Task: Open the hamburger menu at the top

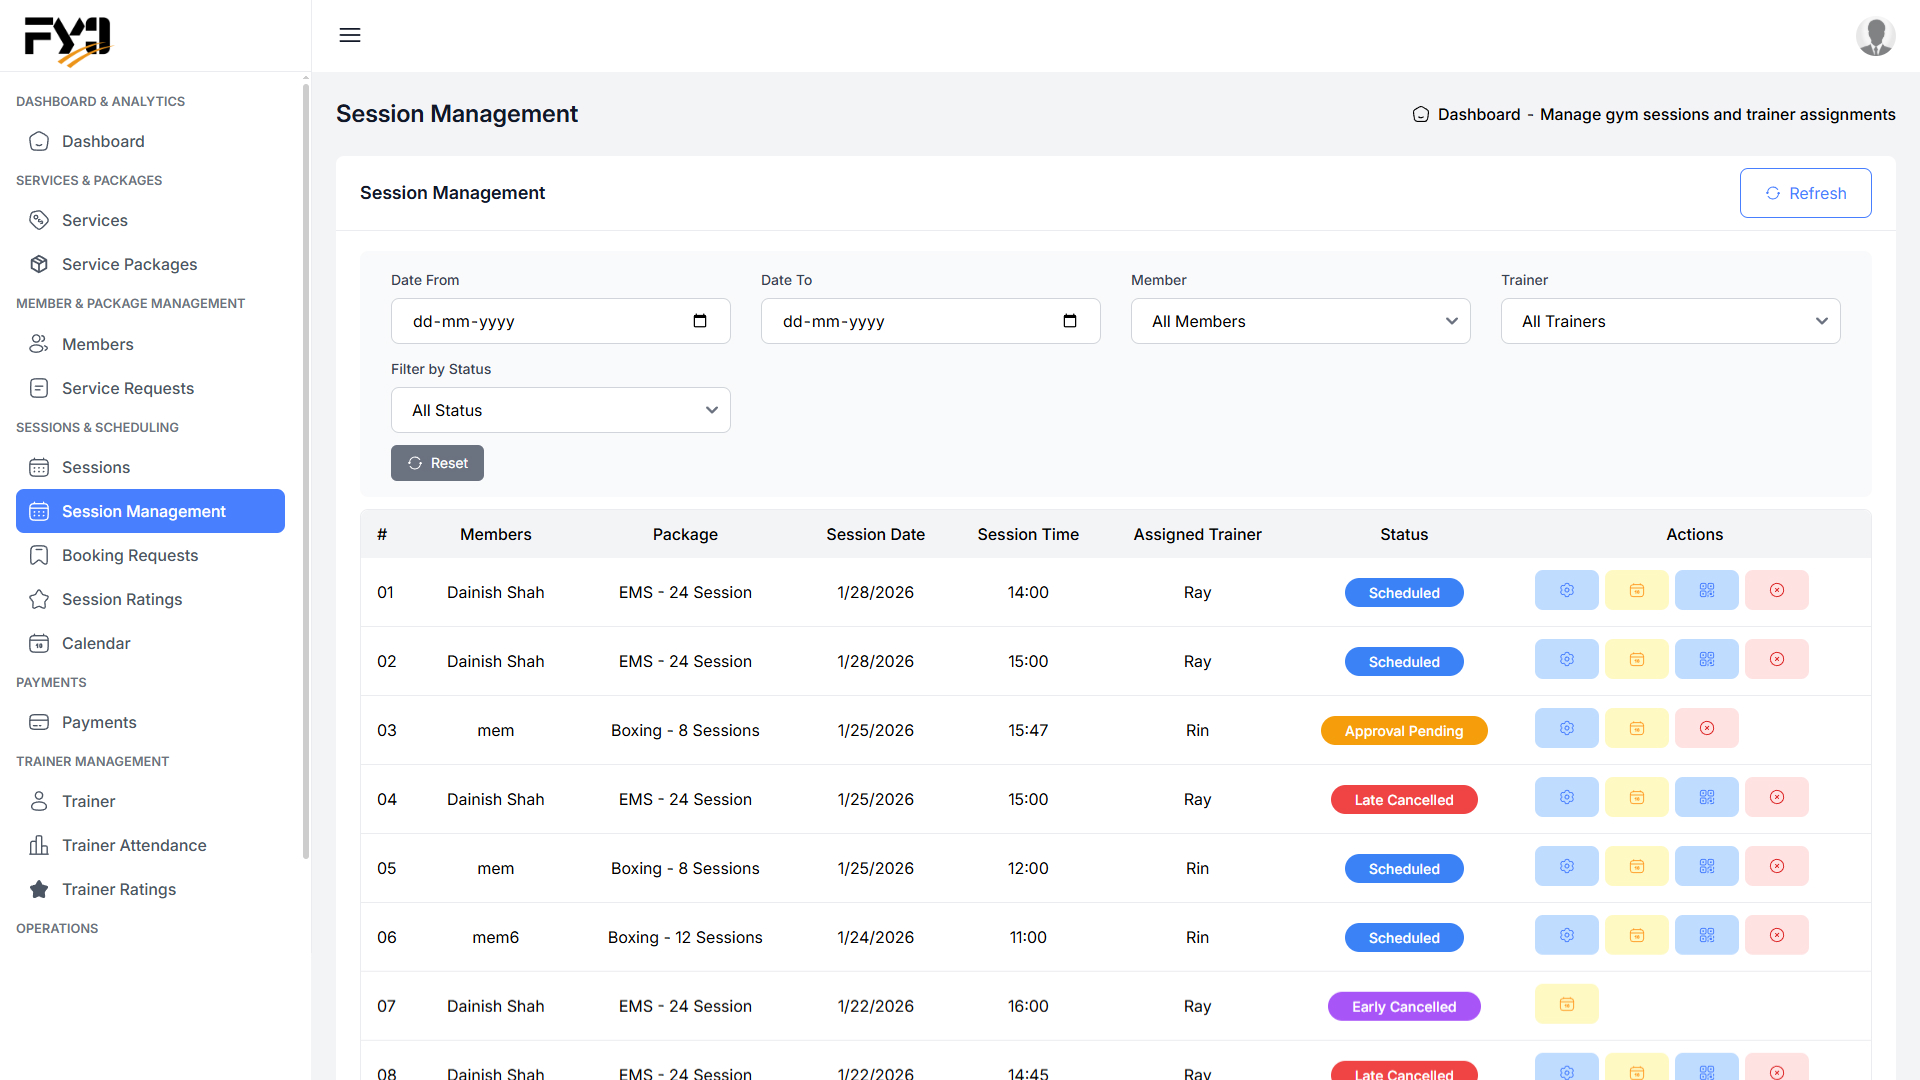Action: coord(350,35)
